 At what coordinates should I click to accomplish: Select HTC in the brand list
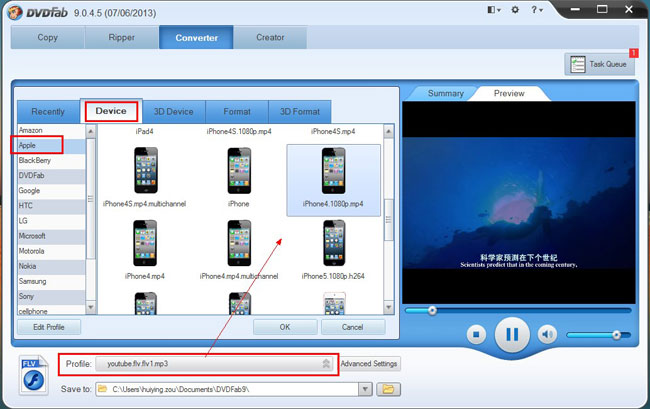51,206
